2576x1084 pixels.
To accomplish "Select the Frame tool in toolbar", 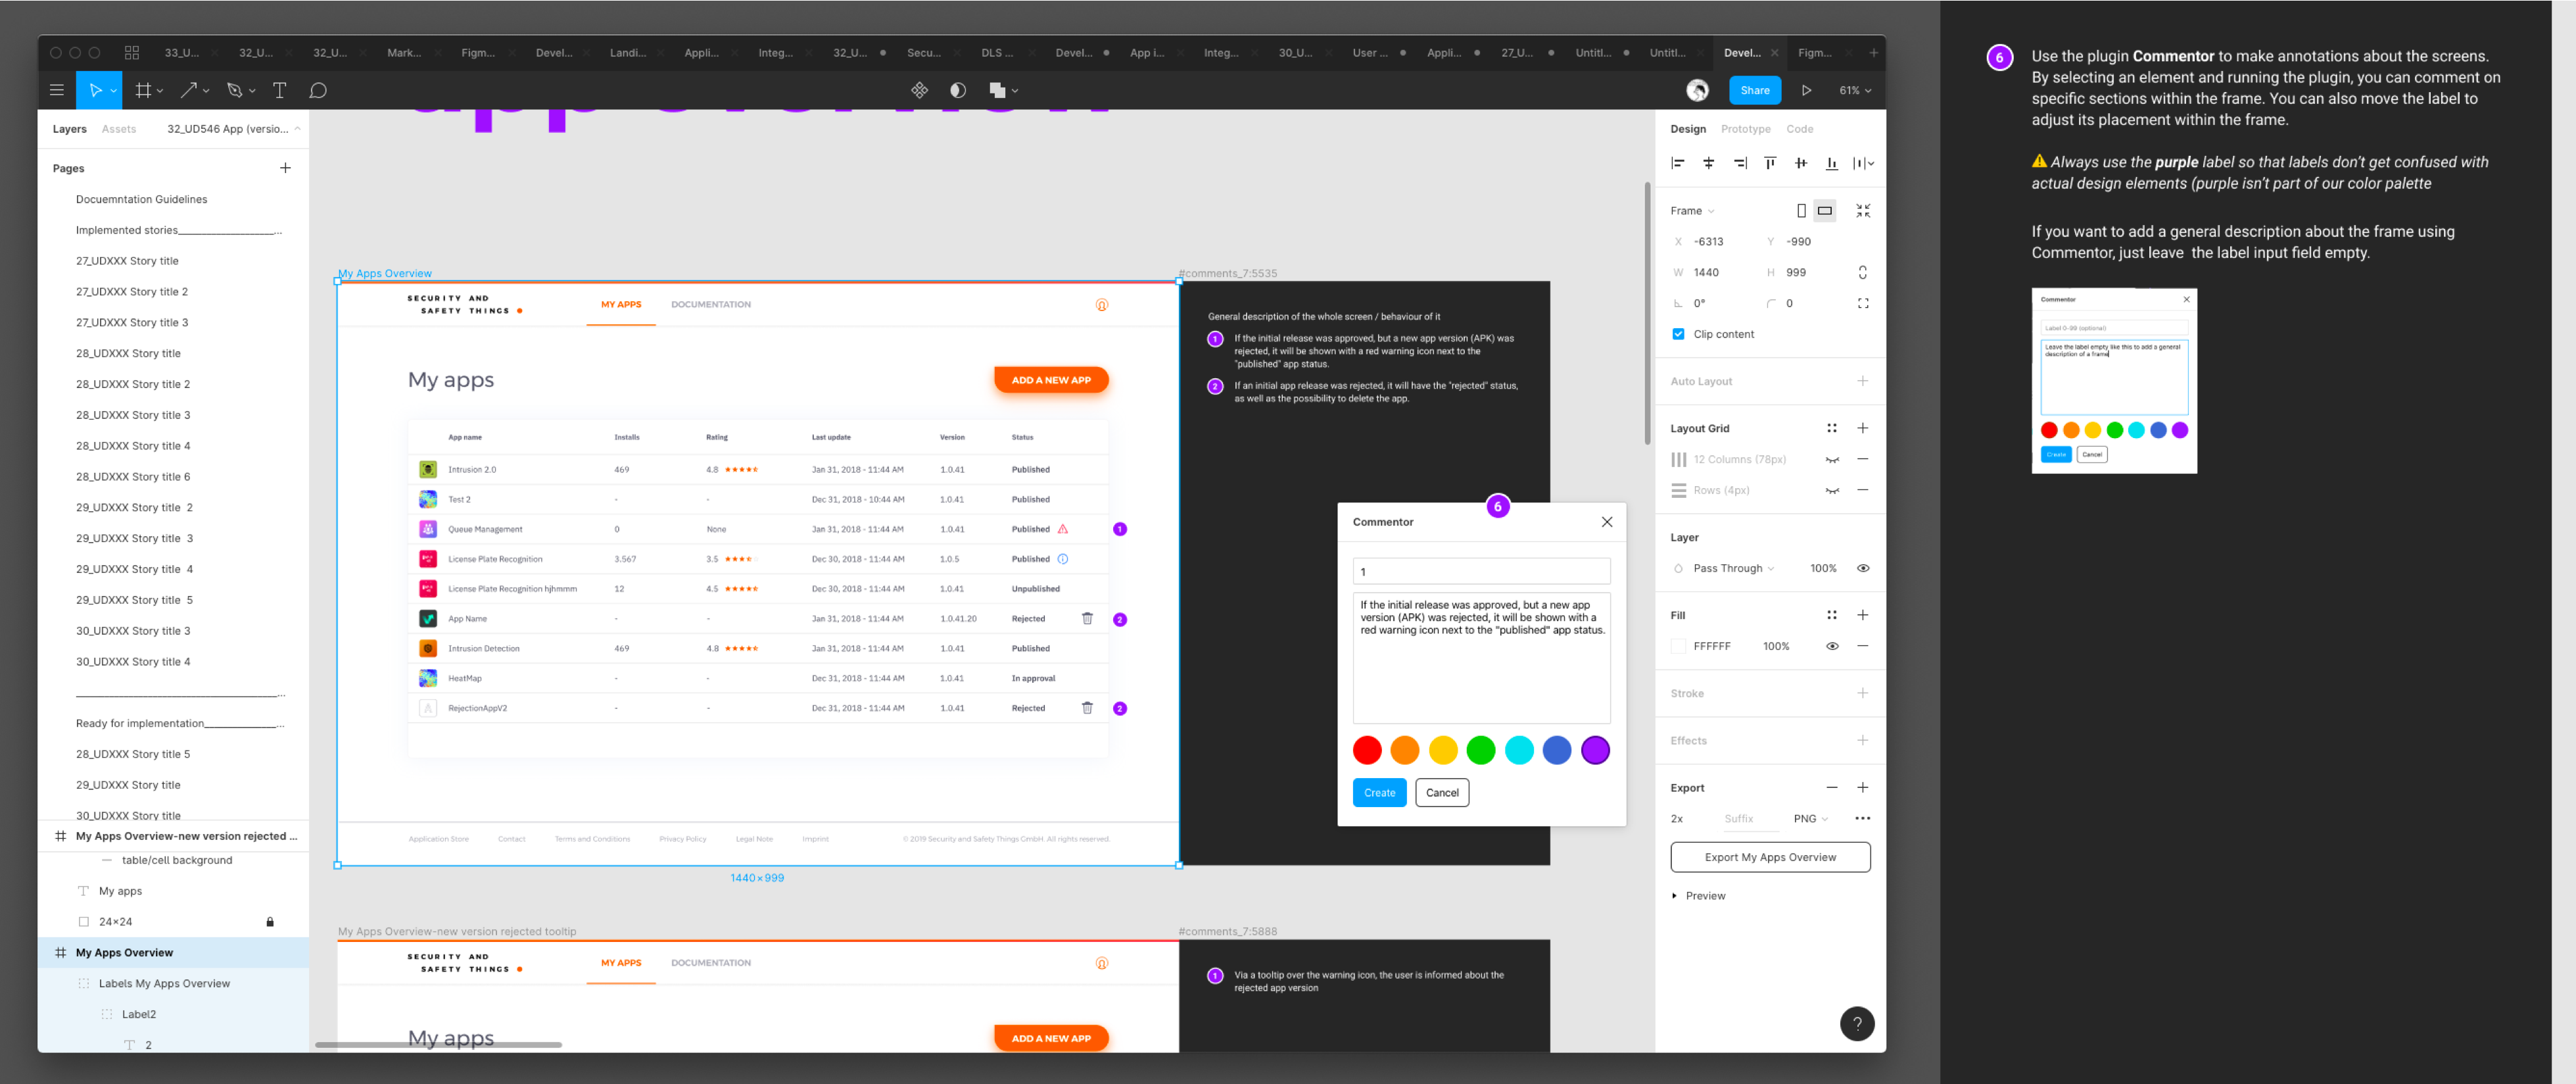I will point(143,90).
